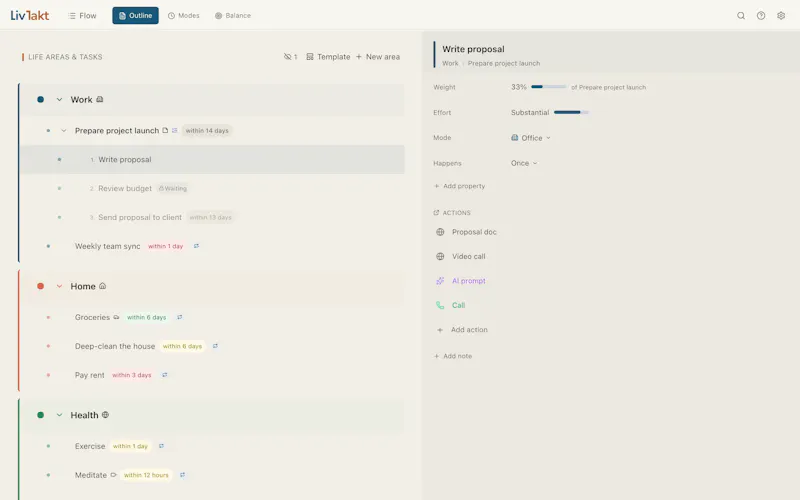Add a New area

tap(378, 57)
